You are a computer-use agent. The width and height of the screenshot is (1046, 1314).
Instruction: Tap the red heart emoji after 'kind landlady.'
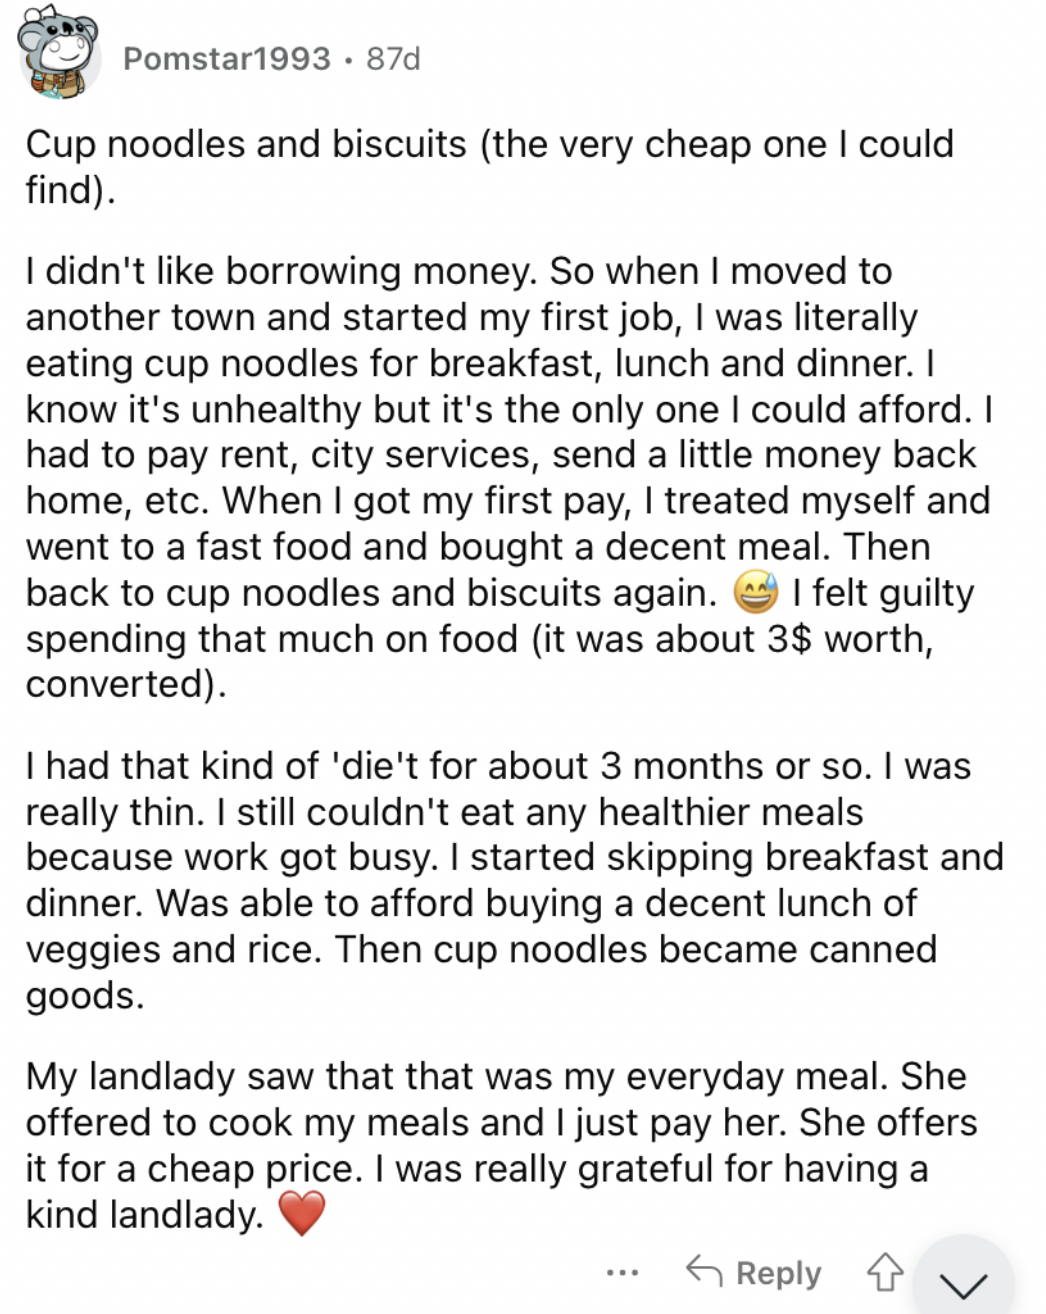click(302, 1214)
